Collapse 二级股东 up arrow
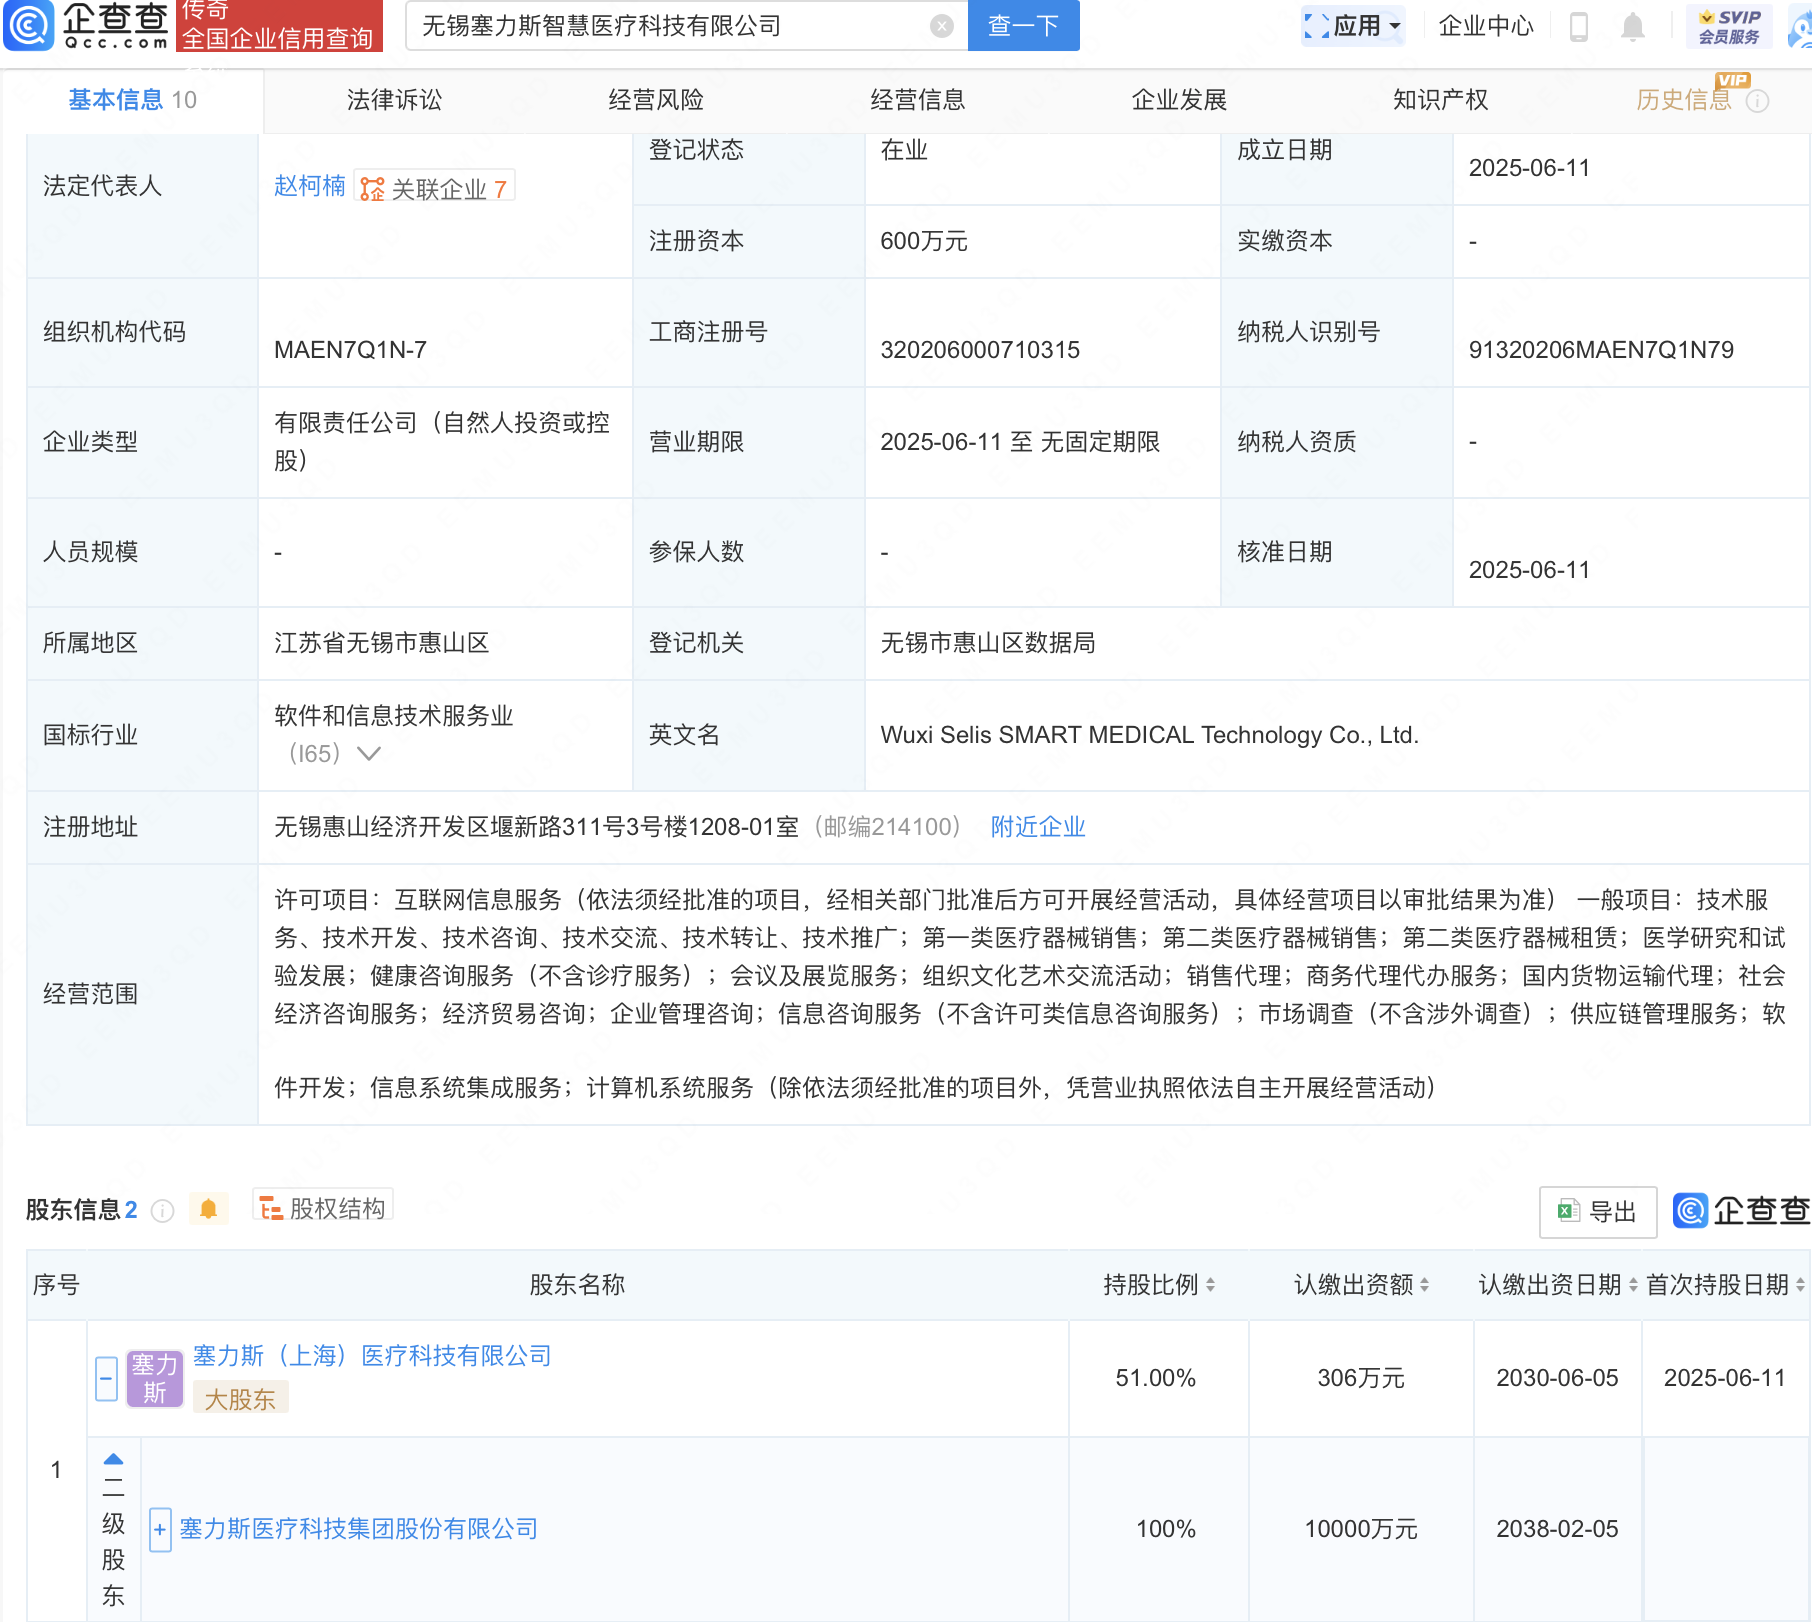 click(113, 1459)
